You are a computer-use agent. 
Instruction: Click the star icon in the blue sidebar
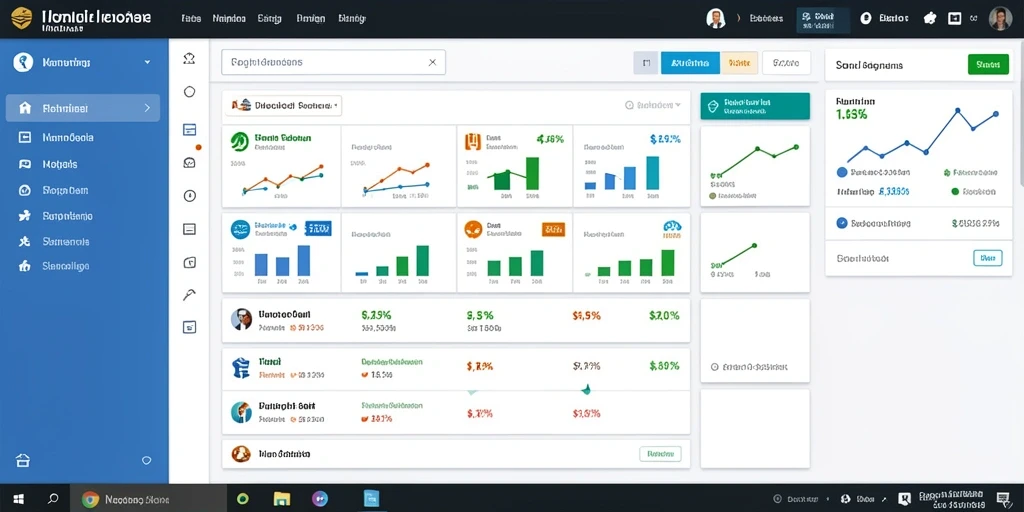tap(25, 216)
